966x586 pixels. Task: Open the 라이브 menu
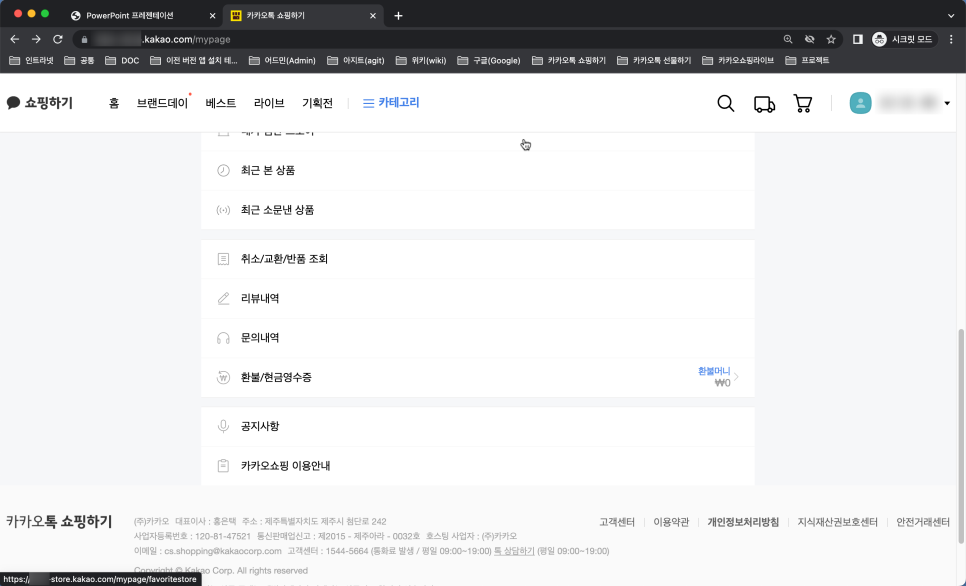(269, 103)
